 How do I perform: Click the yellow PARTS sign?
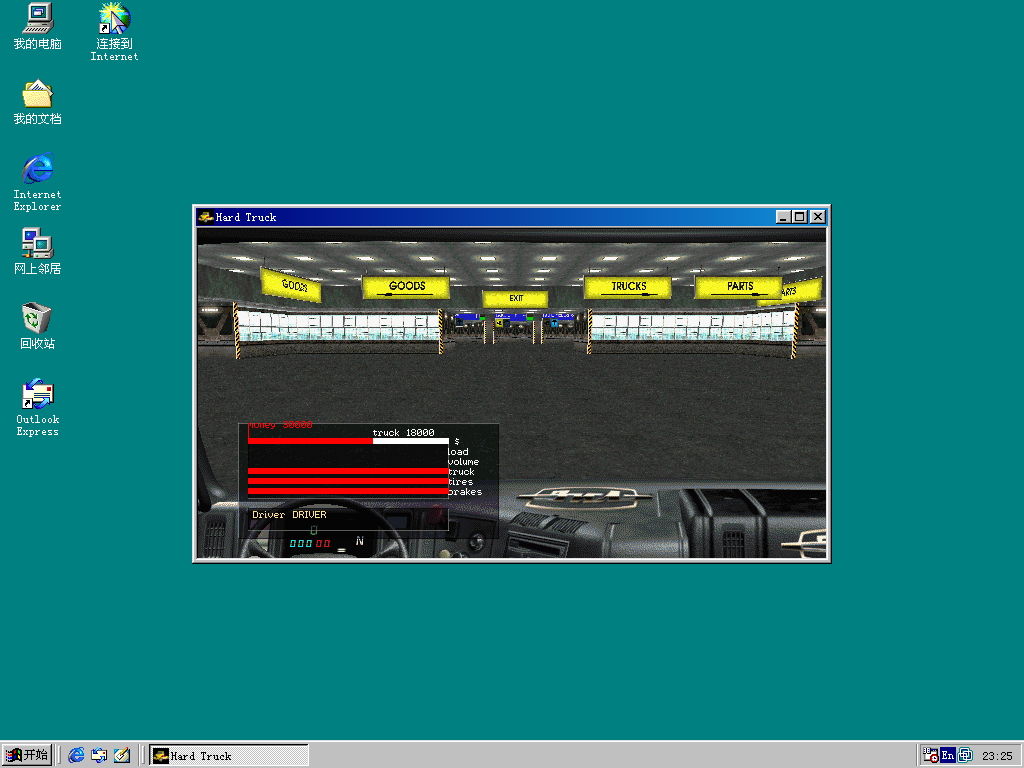click(x=739, y=287)
